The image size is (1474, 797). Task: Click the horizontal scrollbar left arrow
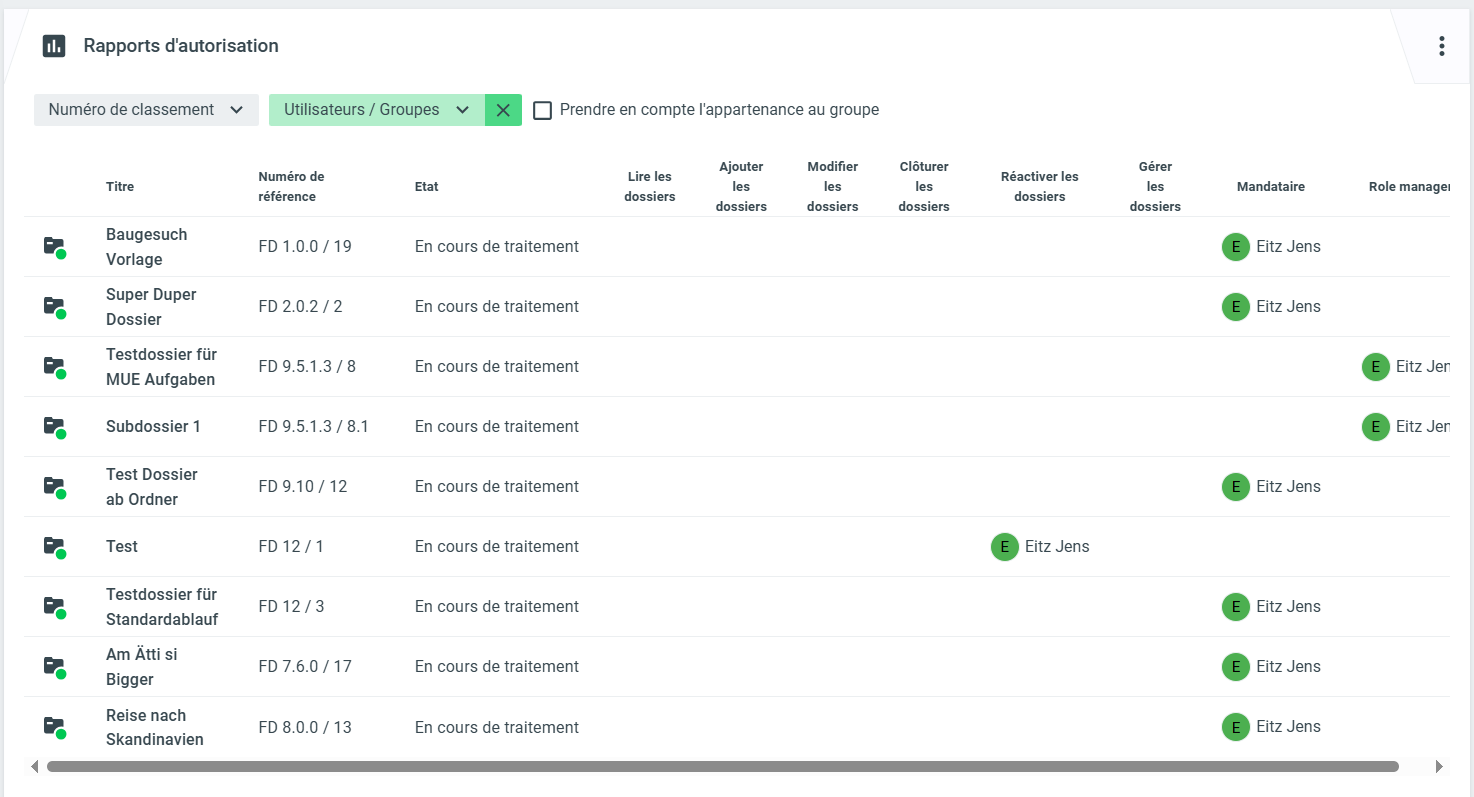[x=35, y=767]
